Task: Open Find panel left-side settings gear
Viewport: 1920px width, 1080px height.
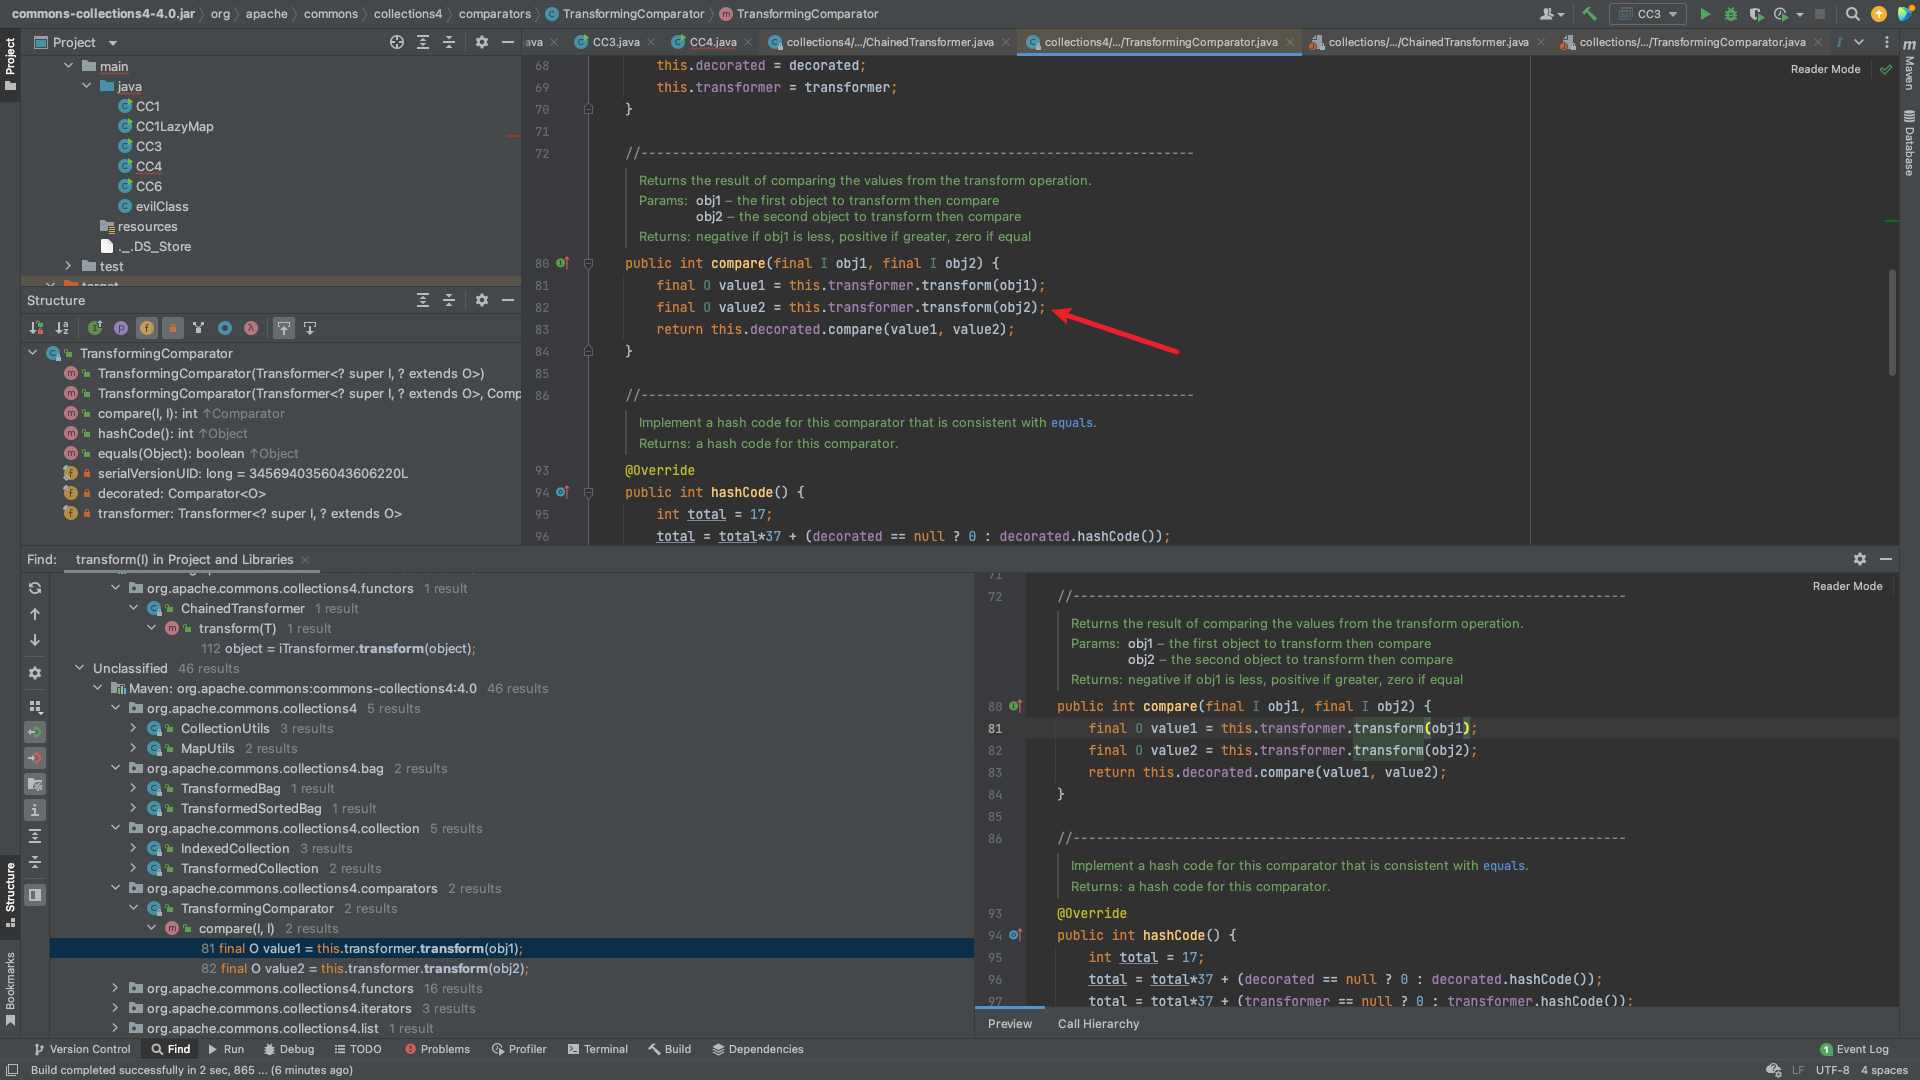Action: [x=35, y=673]
